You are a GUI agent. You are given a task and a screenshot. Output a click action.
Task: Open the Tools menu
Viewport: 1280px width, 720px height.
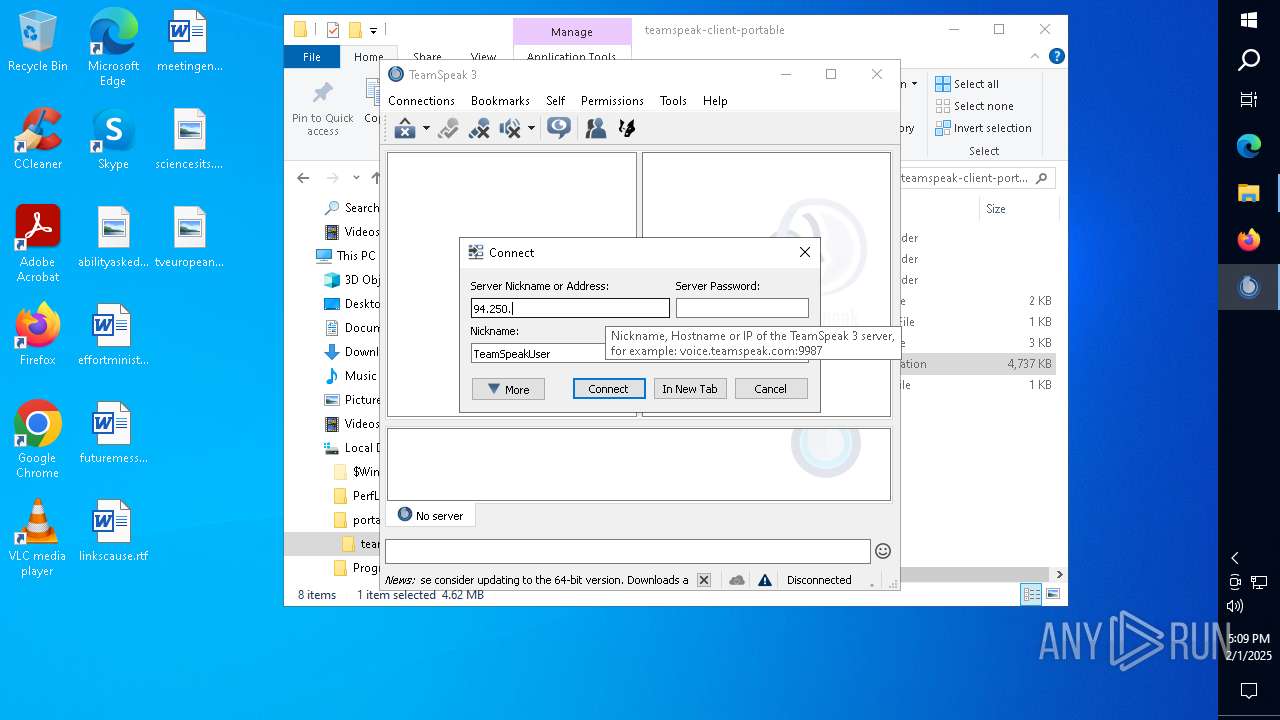click(x=673, y=101)
